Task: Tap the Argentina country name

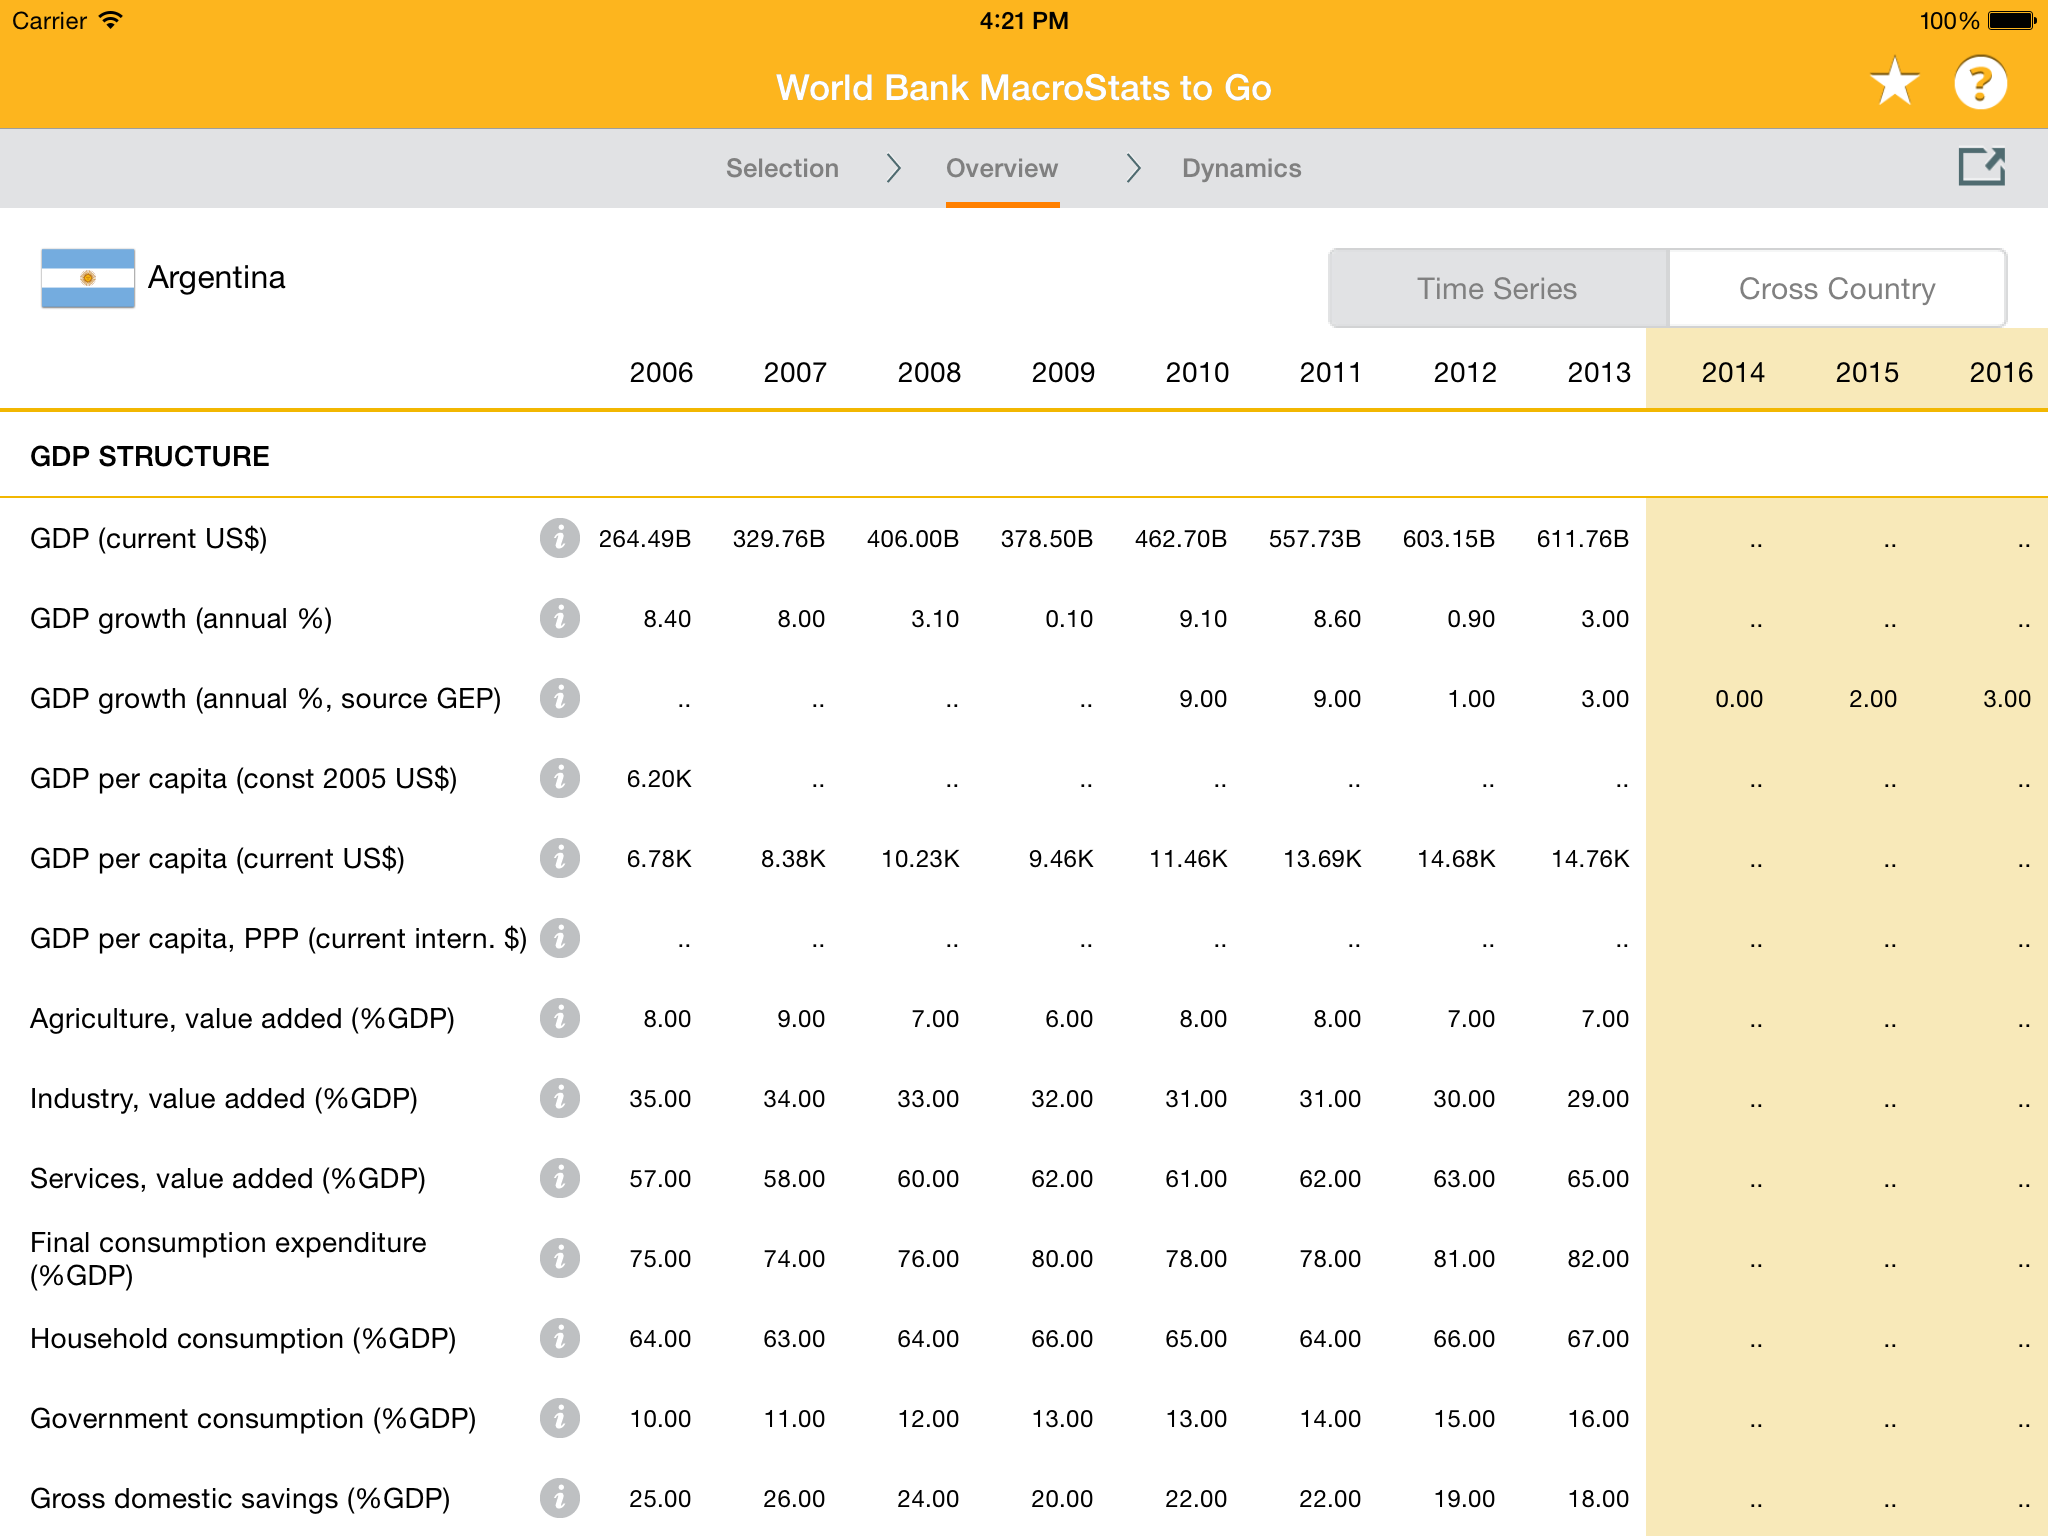Action: (217, 277)
